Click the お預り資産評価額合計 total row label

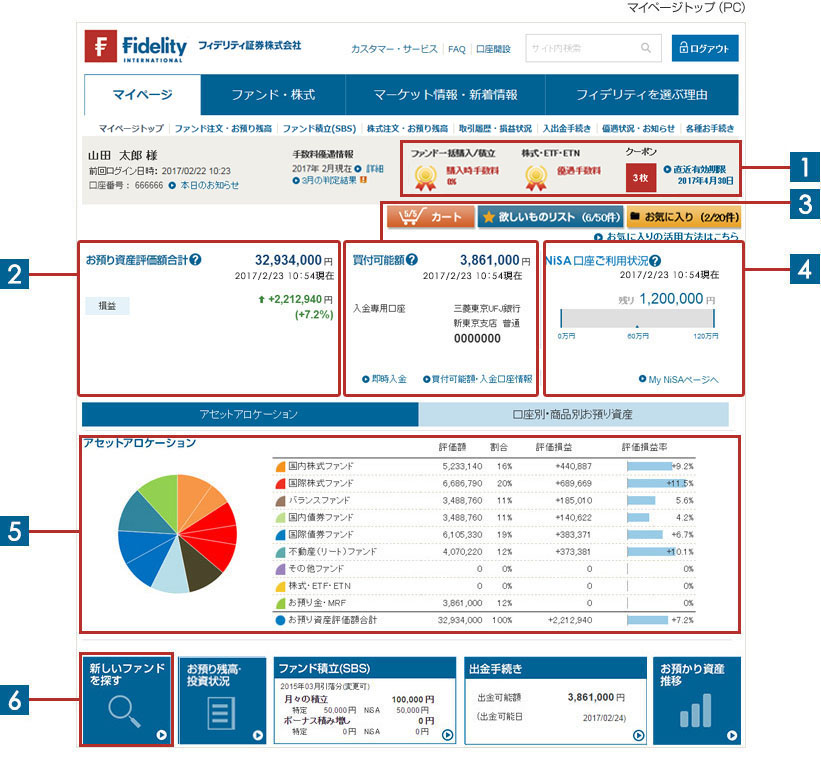pos(332,620)
